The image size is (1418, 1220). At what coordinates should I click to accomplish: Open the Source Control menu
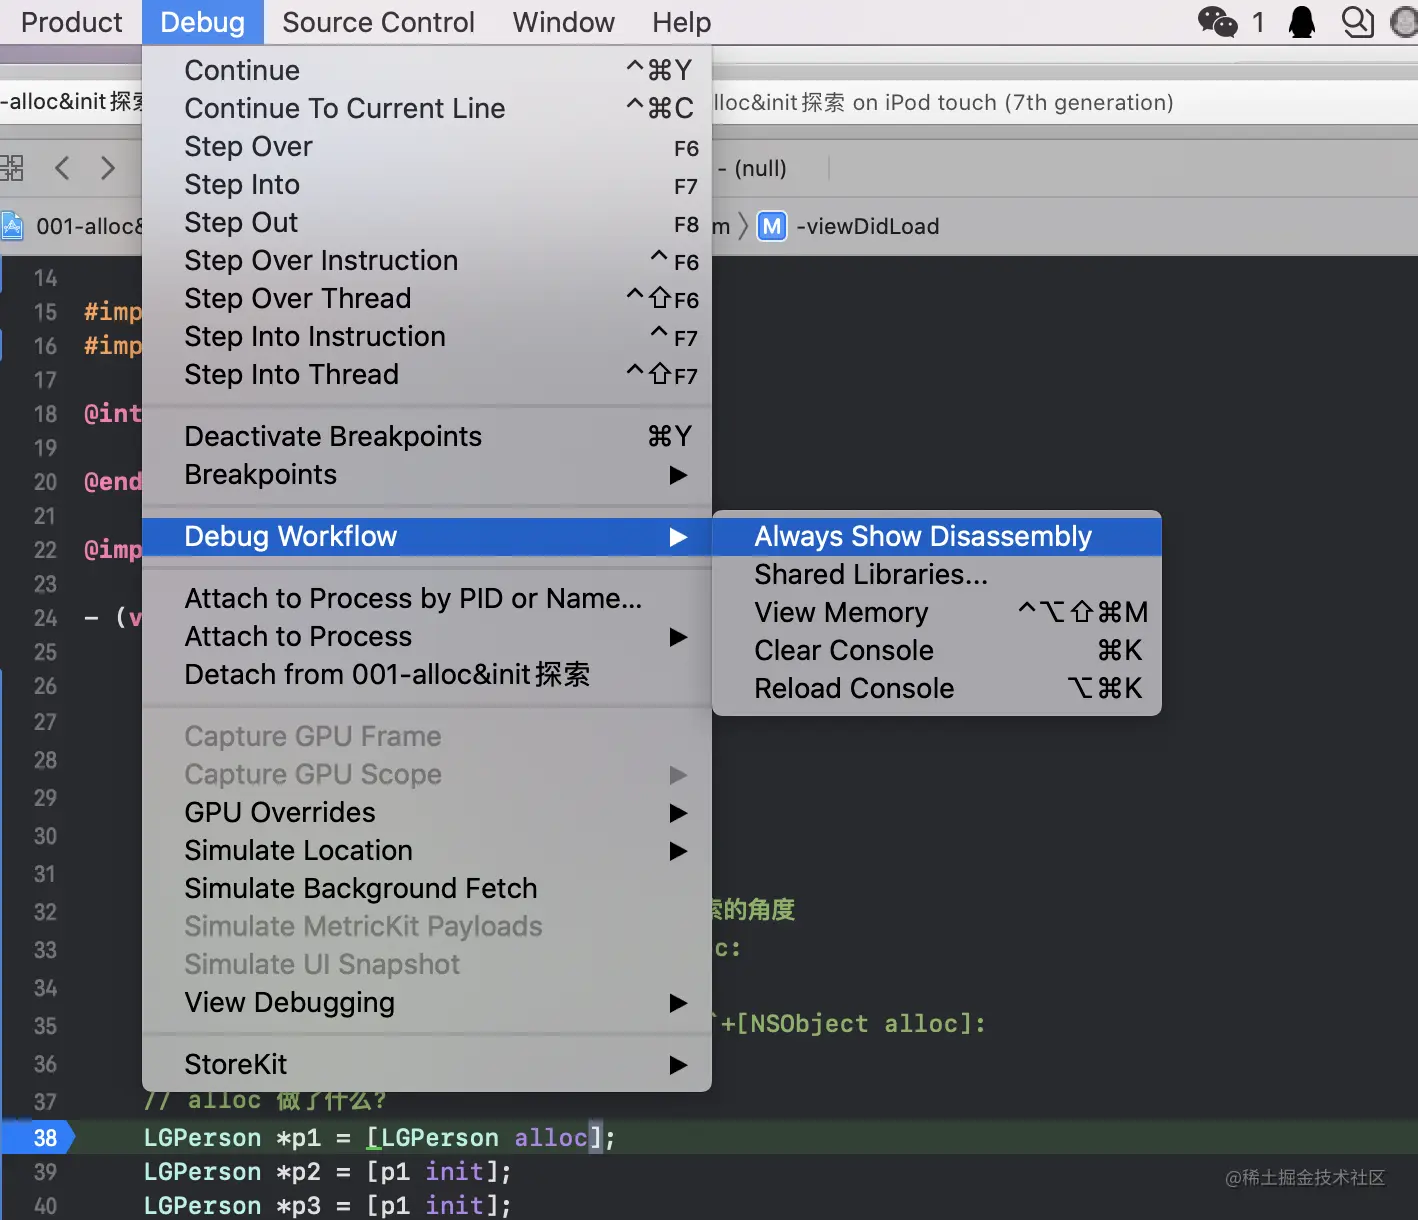pos(378,22)
